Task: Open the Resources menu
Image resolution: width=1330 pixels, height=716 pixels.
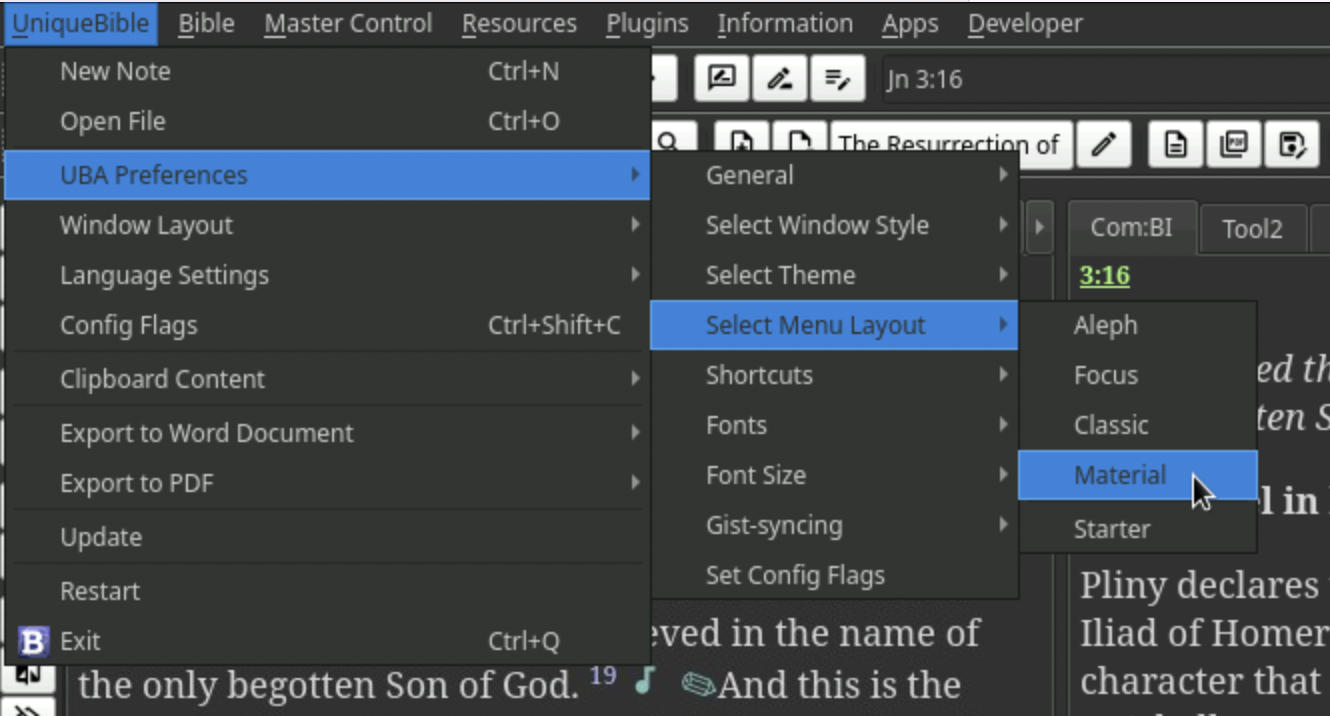Action: (x=519, y=23)
